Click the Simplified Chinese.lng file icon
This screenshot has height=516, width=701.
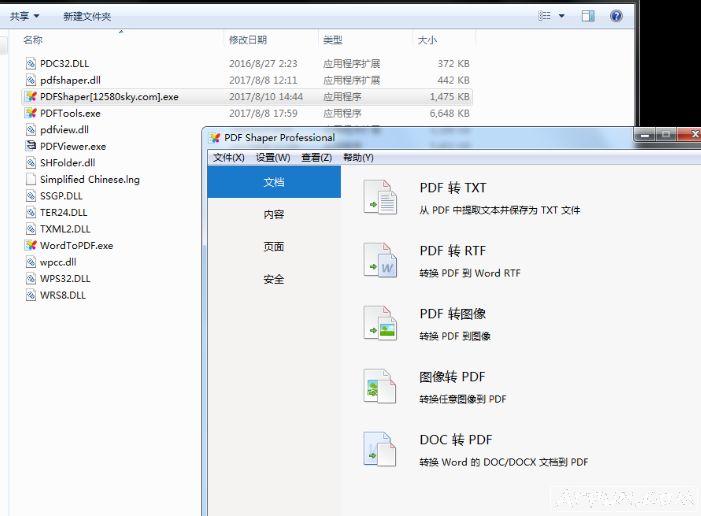coord(31,179)
